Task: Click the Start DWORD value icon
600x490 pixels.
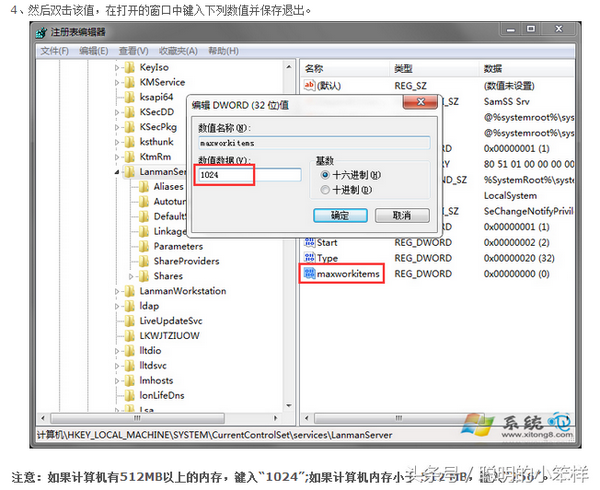Action: (x=309, y=242)
